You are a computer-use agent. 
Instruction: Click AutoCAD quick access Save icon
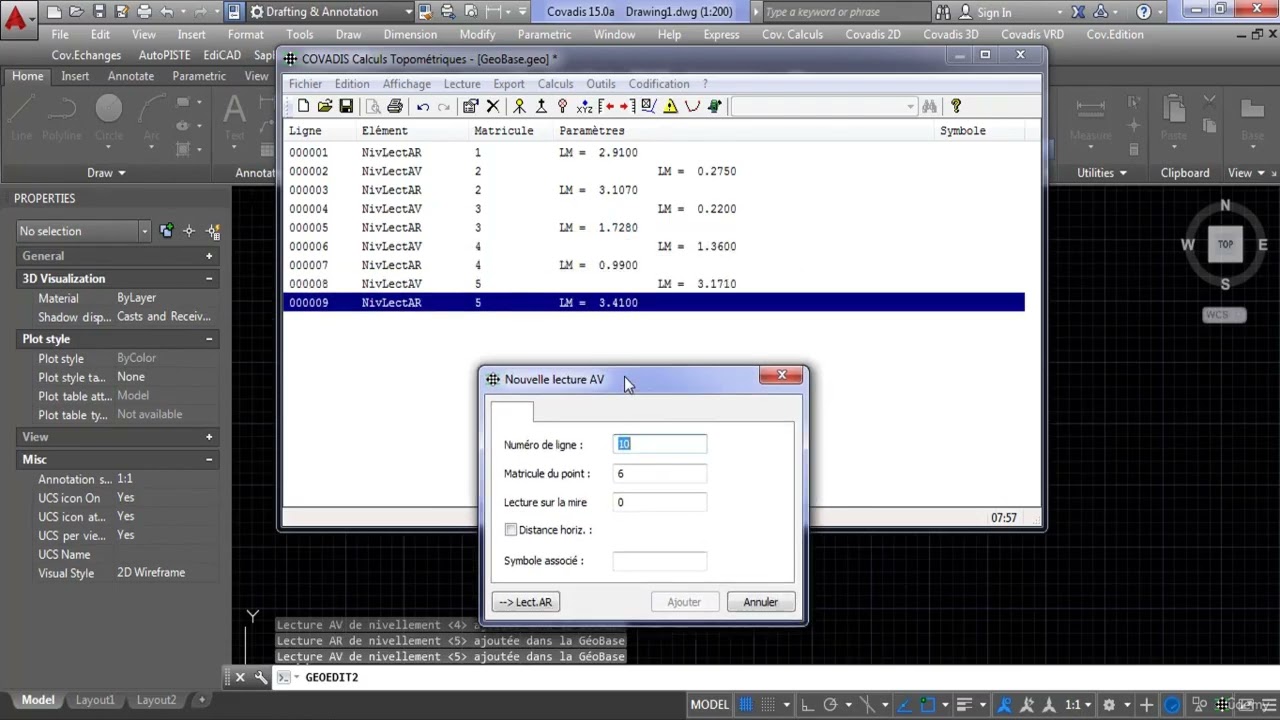[x=99, y=12]
